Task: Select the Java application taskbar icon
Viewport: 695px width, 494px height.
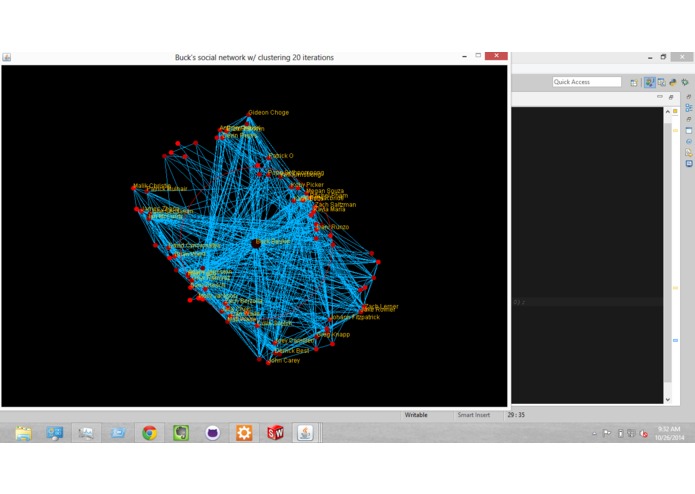Action: click(x=305, y=433)
